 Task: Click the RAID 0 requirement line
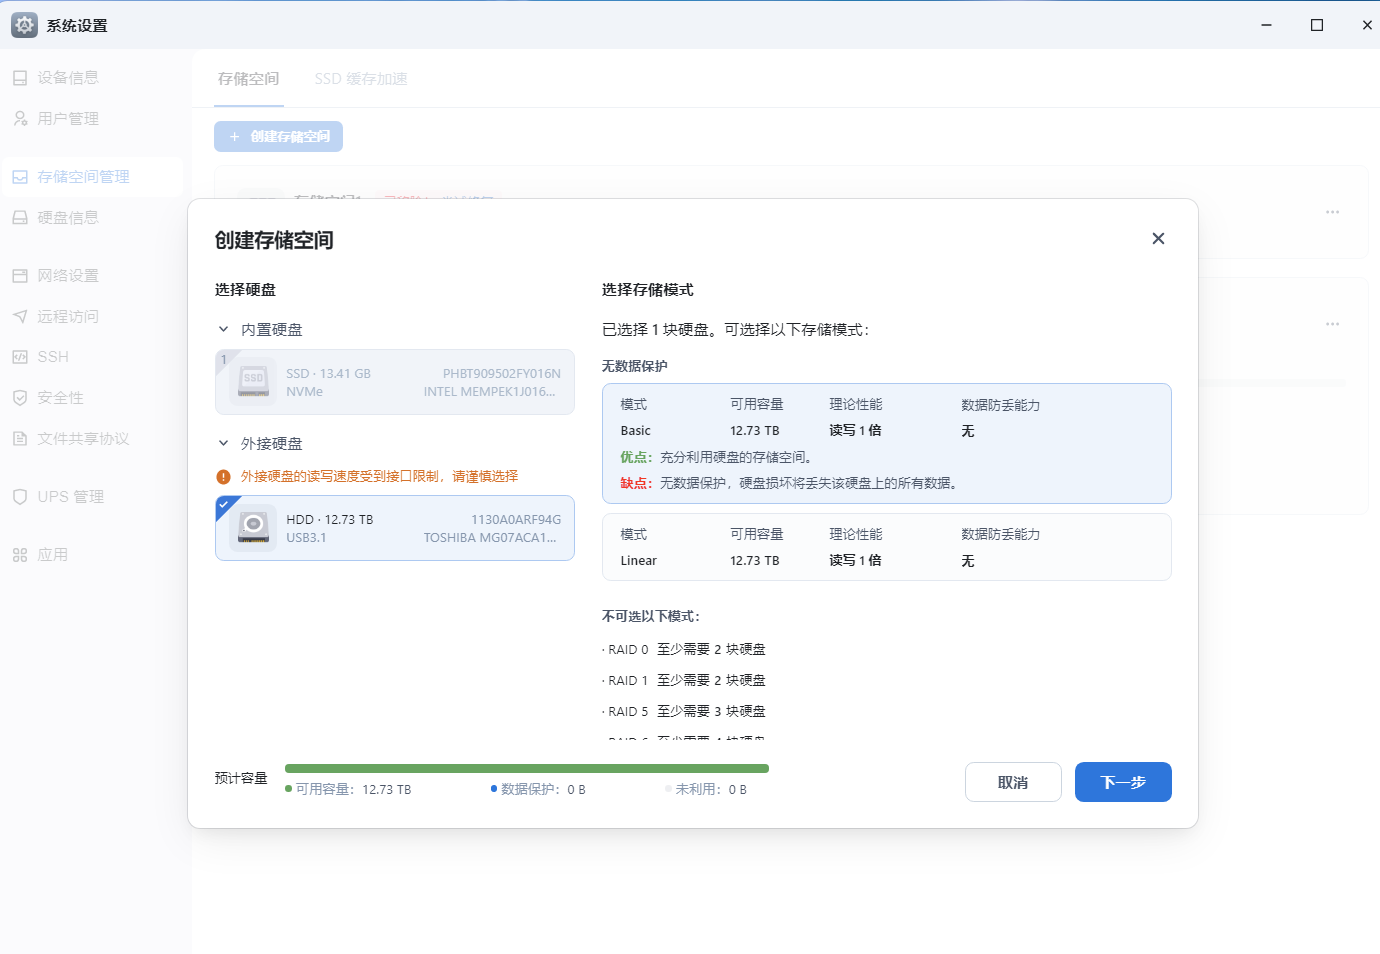click(685, 649)
